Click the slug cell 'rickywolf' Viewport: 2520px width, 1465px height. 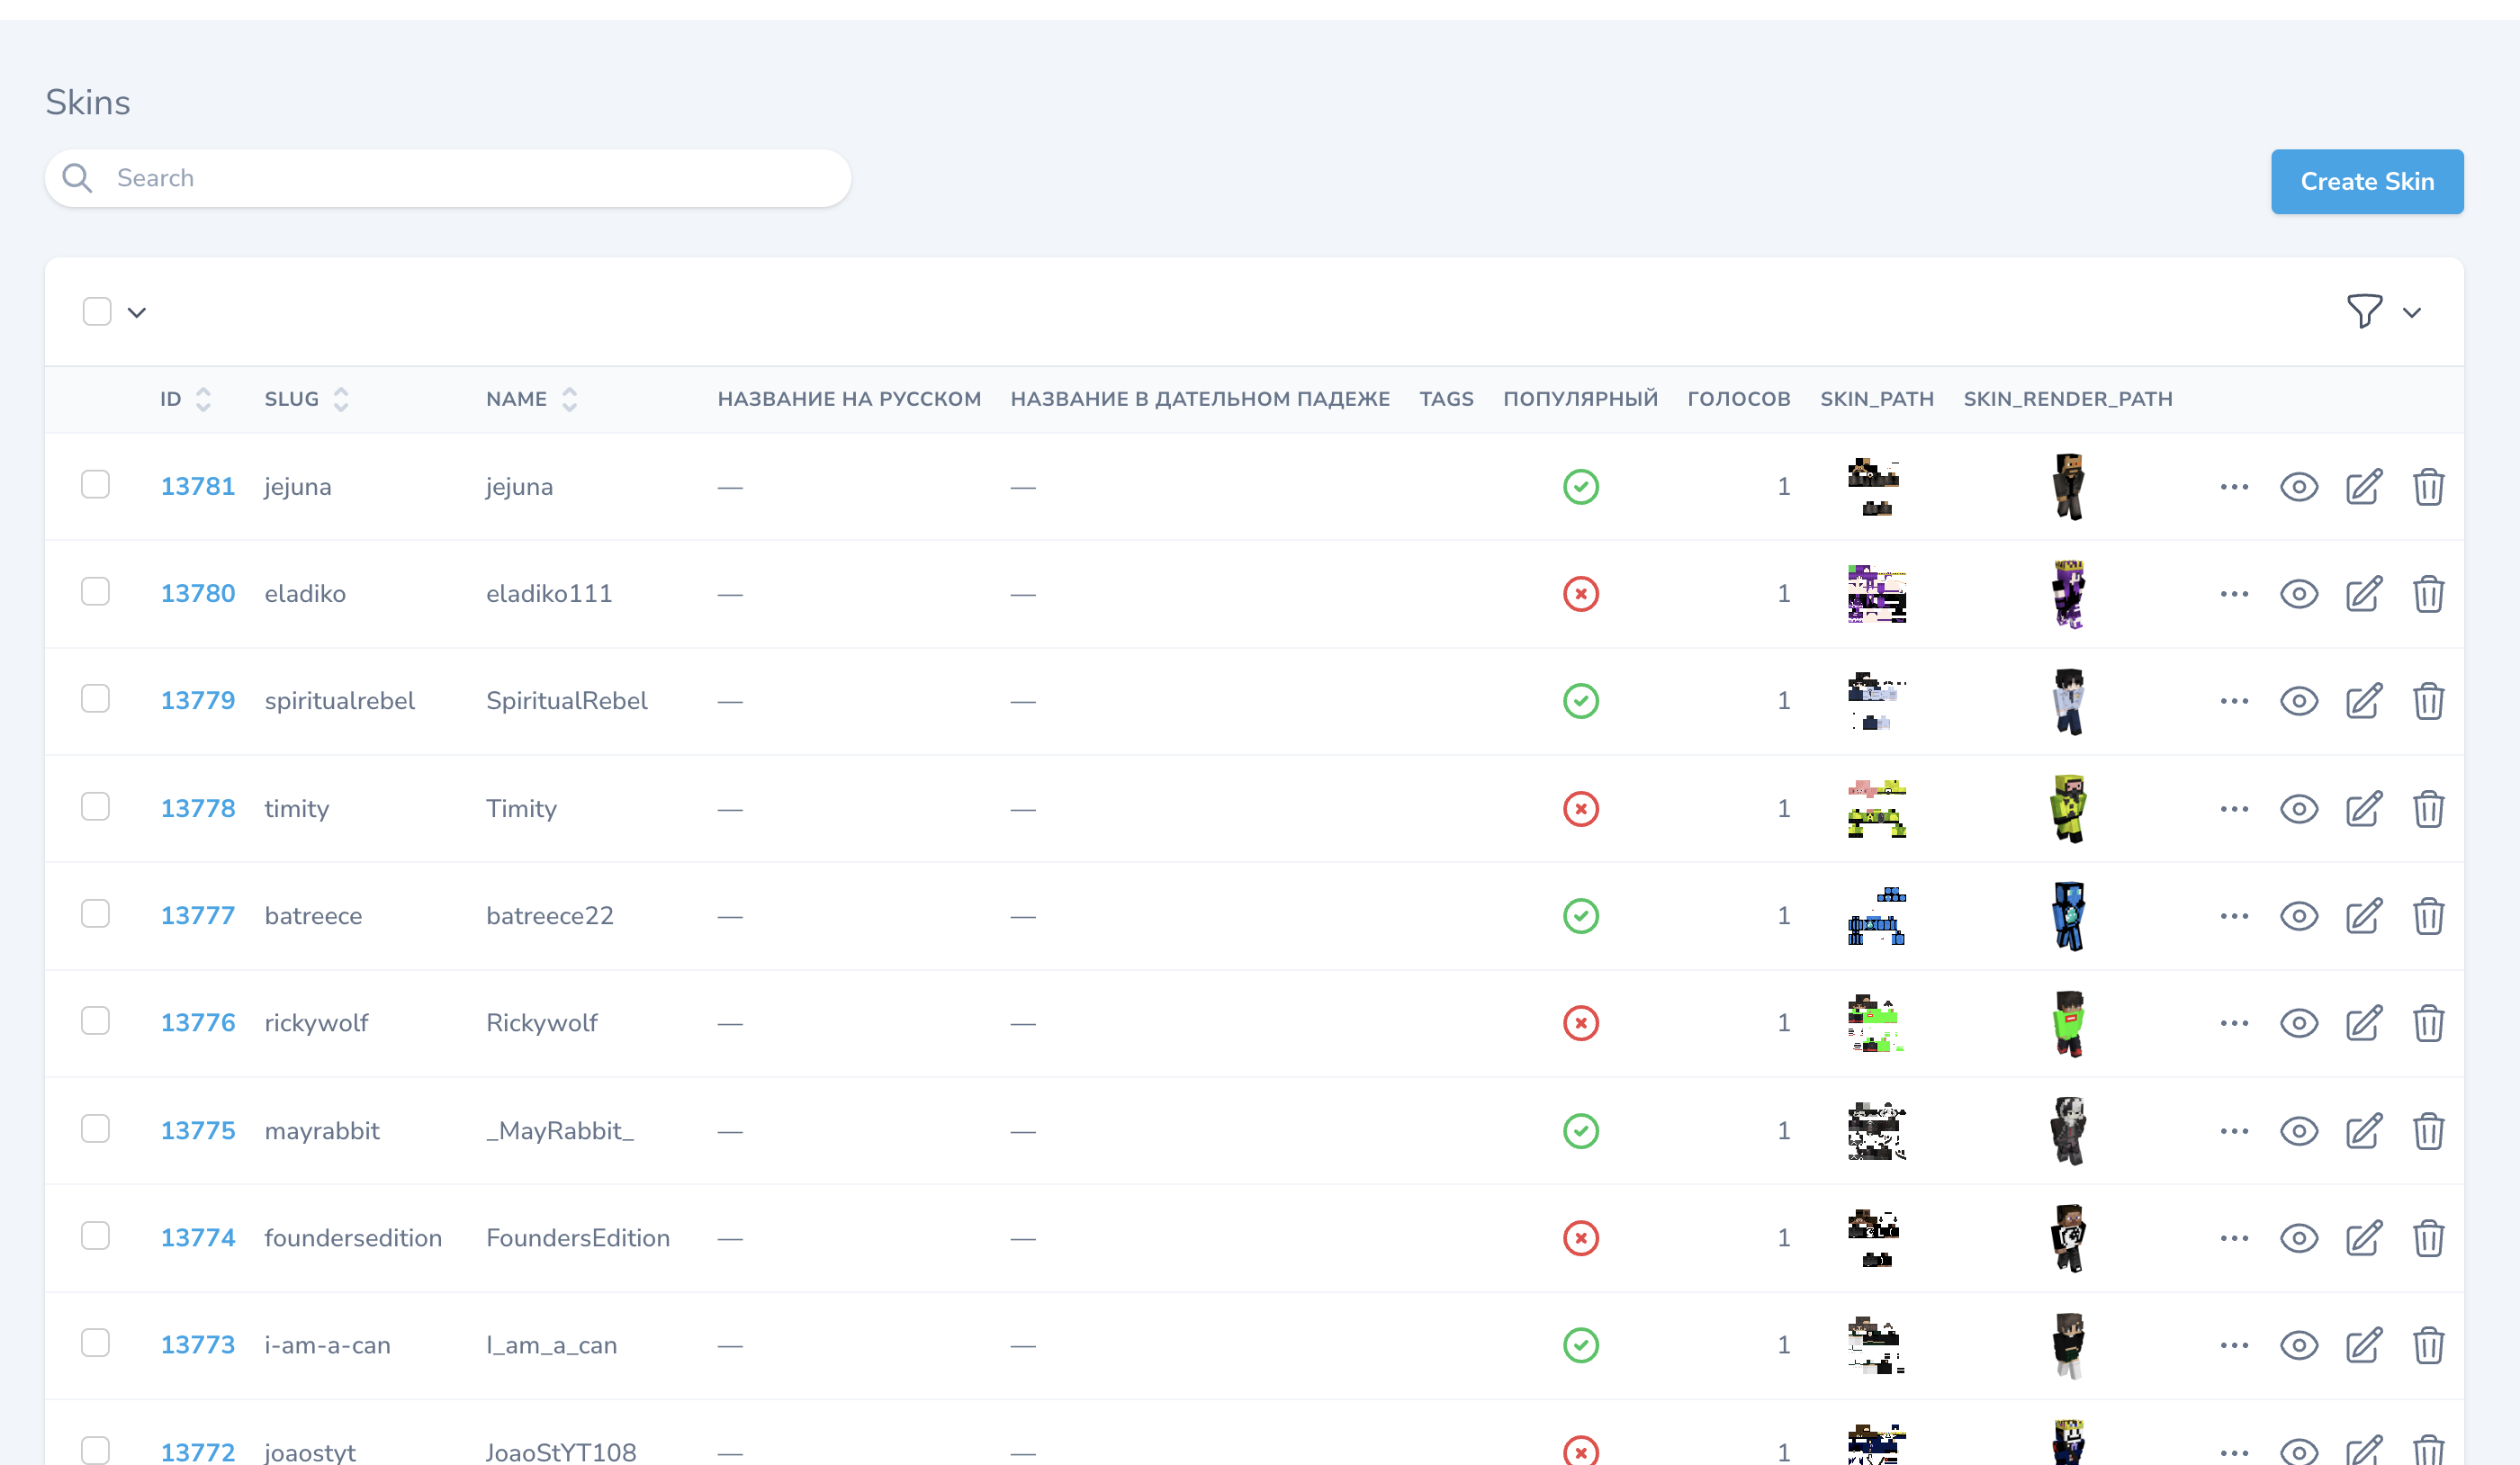coord(316,1022)
